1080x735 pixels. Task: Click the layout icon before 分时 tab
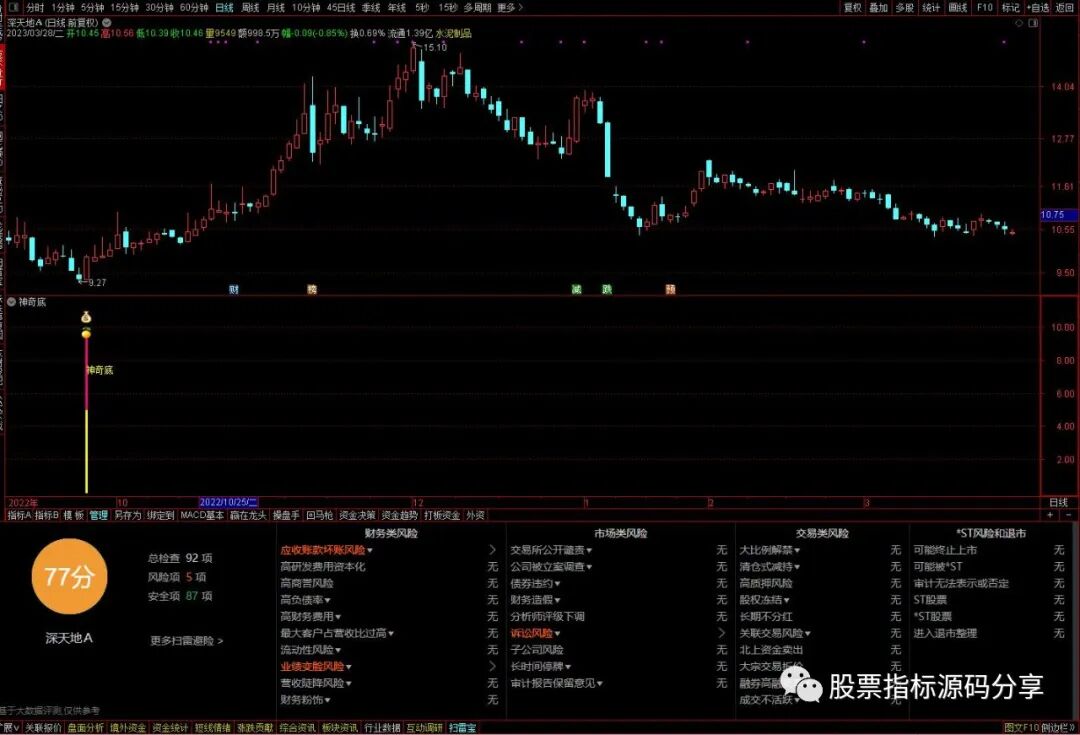(14, 8)
